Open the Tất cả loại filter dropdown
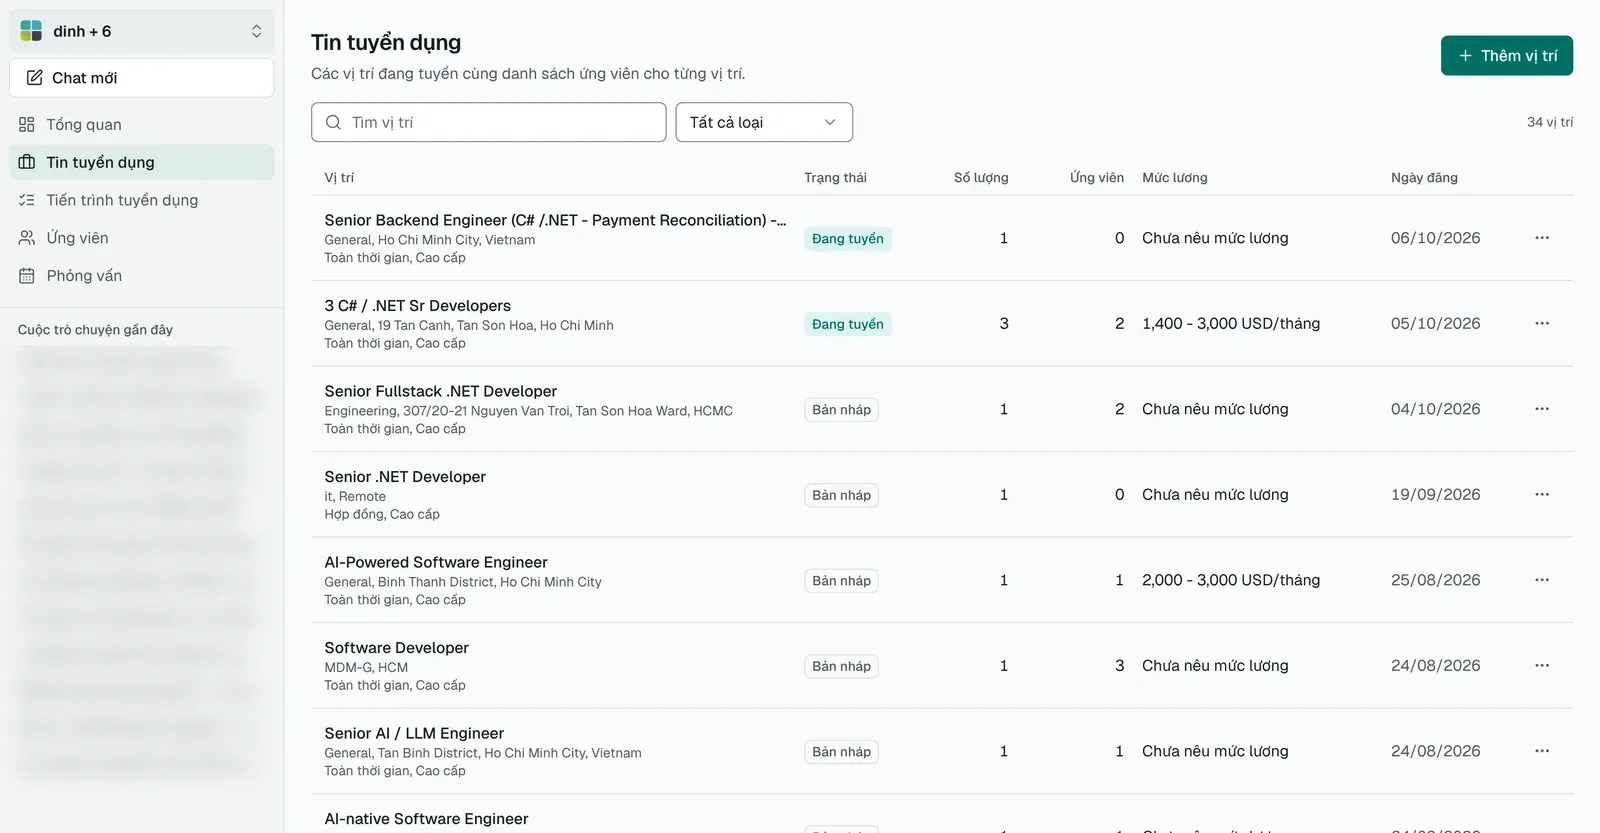Screen dimensions: 1600x833 click(x=764, y=122)
